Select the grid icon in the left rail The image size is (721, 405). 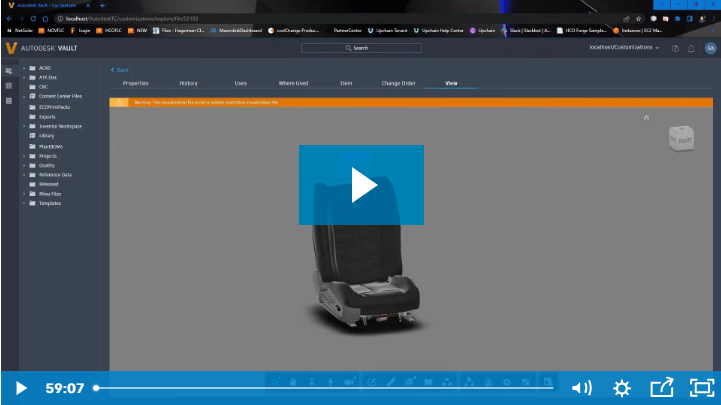coord(9,86)
